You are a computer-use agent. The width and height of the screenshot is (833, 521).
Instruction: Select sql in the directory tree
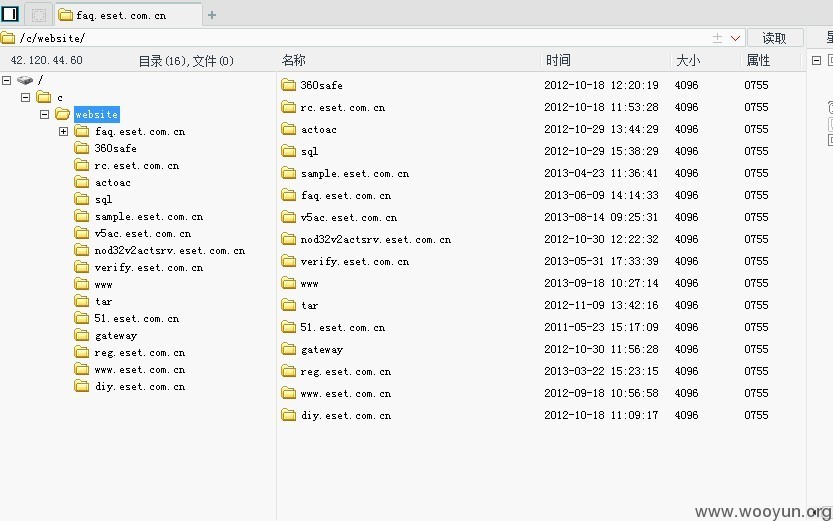(x=104, y=200)
